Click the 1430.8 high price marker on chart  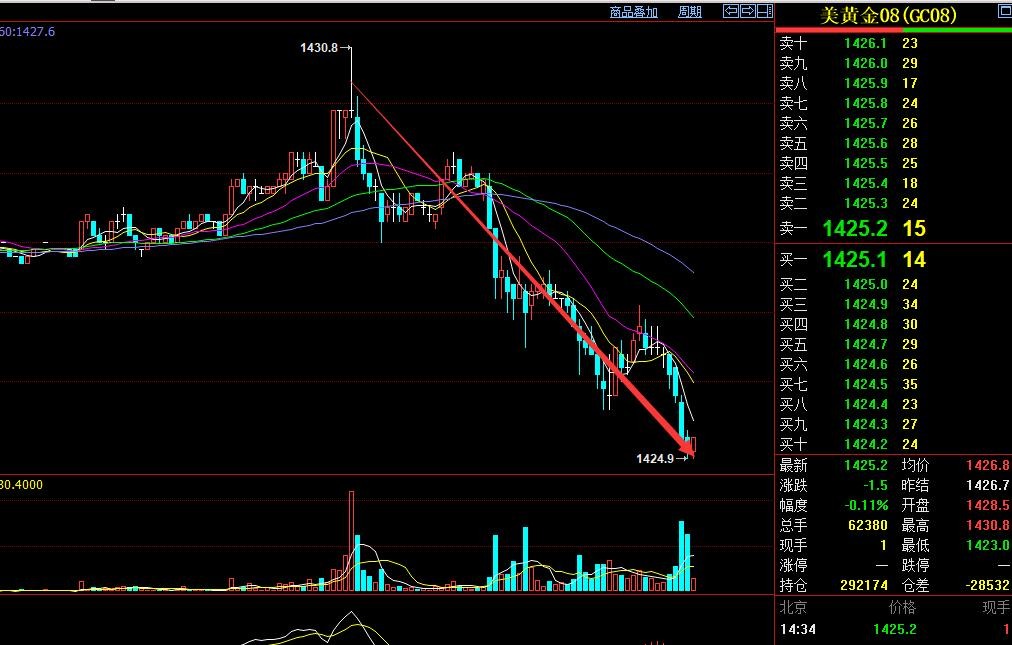[319, 47]
